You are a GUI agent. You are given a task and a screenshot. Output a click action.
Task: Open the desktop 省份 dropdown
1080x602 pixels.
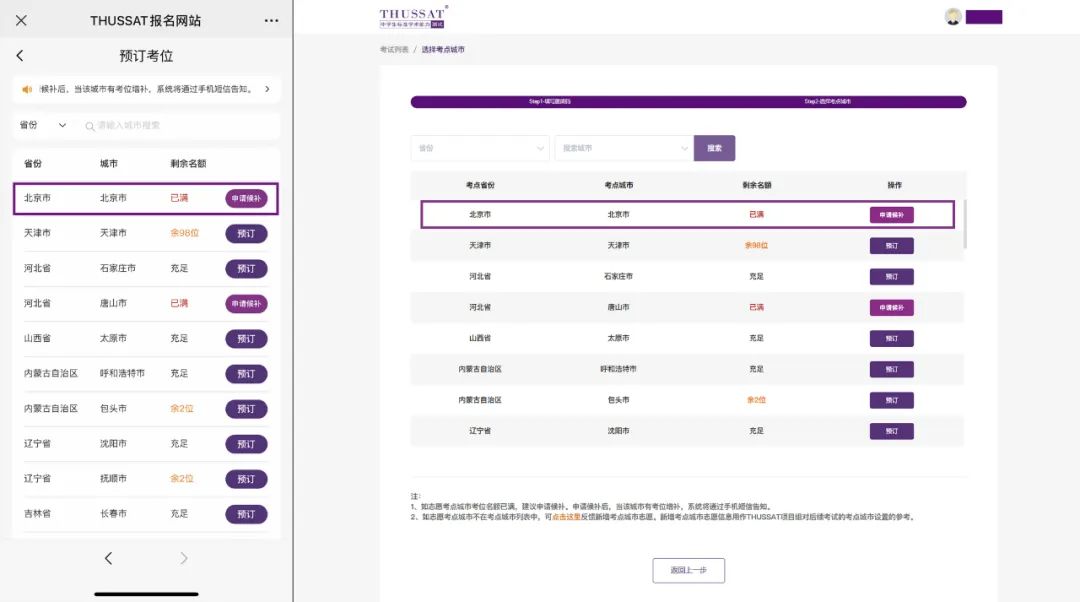(479, 148)
